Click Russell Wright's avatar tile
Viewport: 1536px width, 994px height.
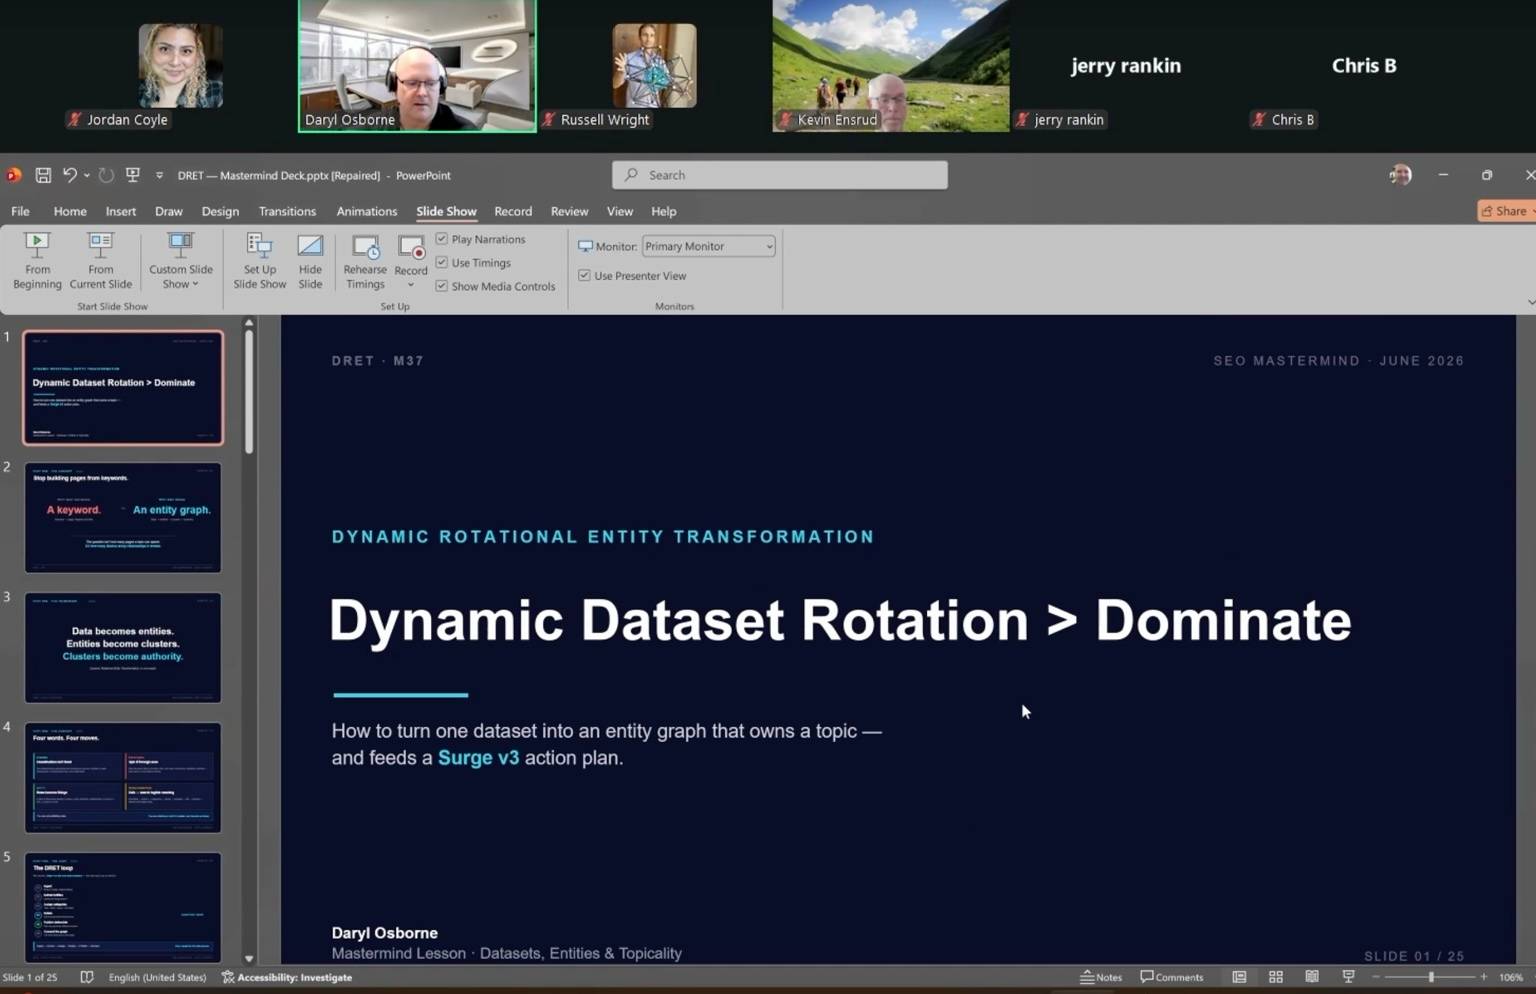point(654,65)
